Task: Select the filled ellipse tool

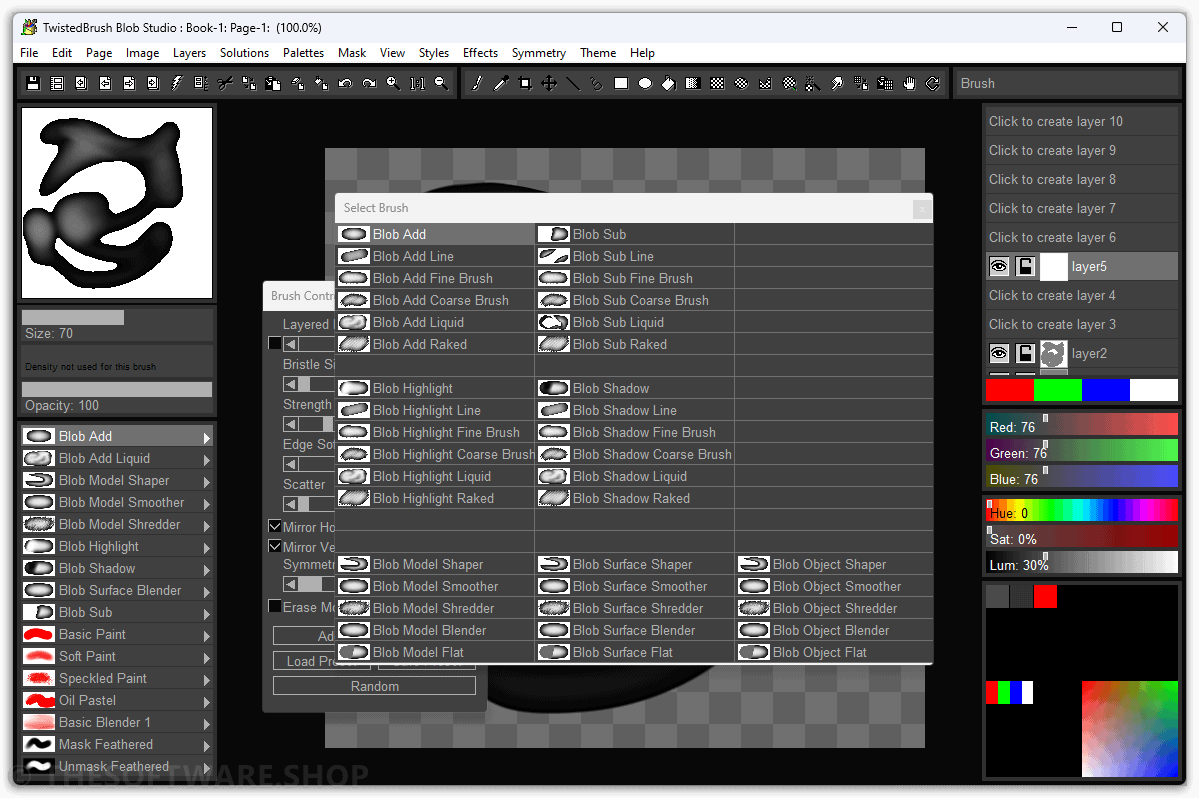Action: (x=645, y=83)
